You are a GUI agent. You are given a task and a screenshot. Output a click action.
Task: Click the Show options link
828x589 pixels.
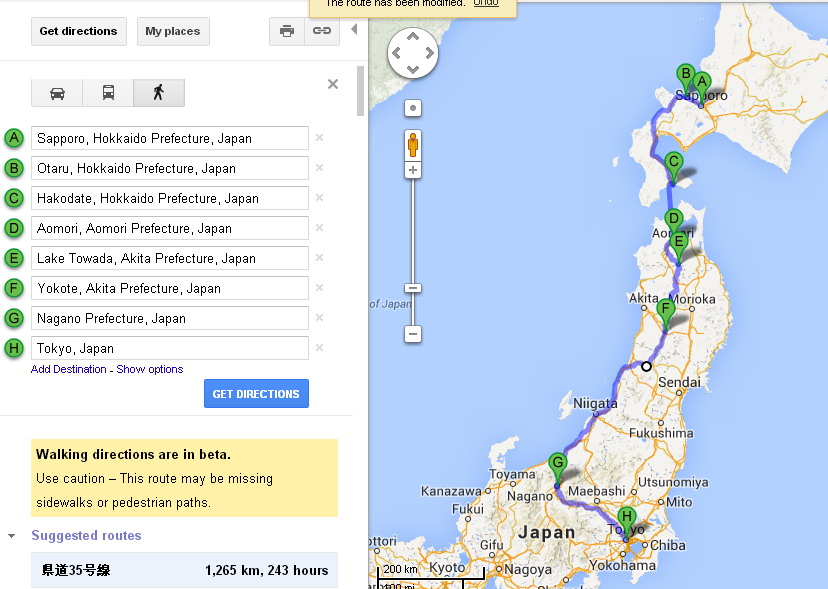pos(149,369)
